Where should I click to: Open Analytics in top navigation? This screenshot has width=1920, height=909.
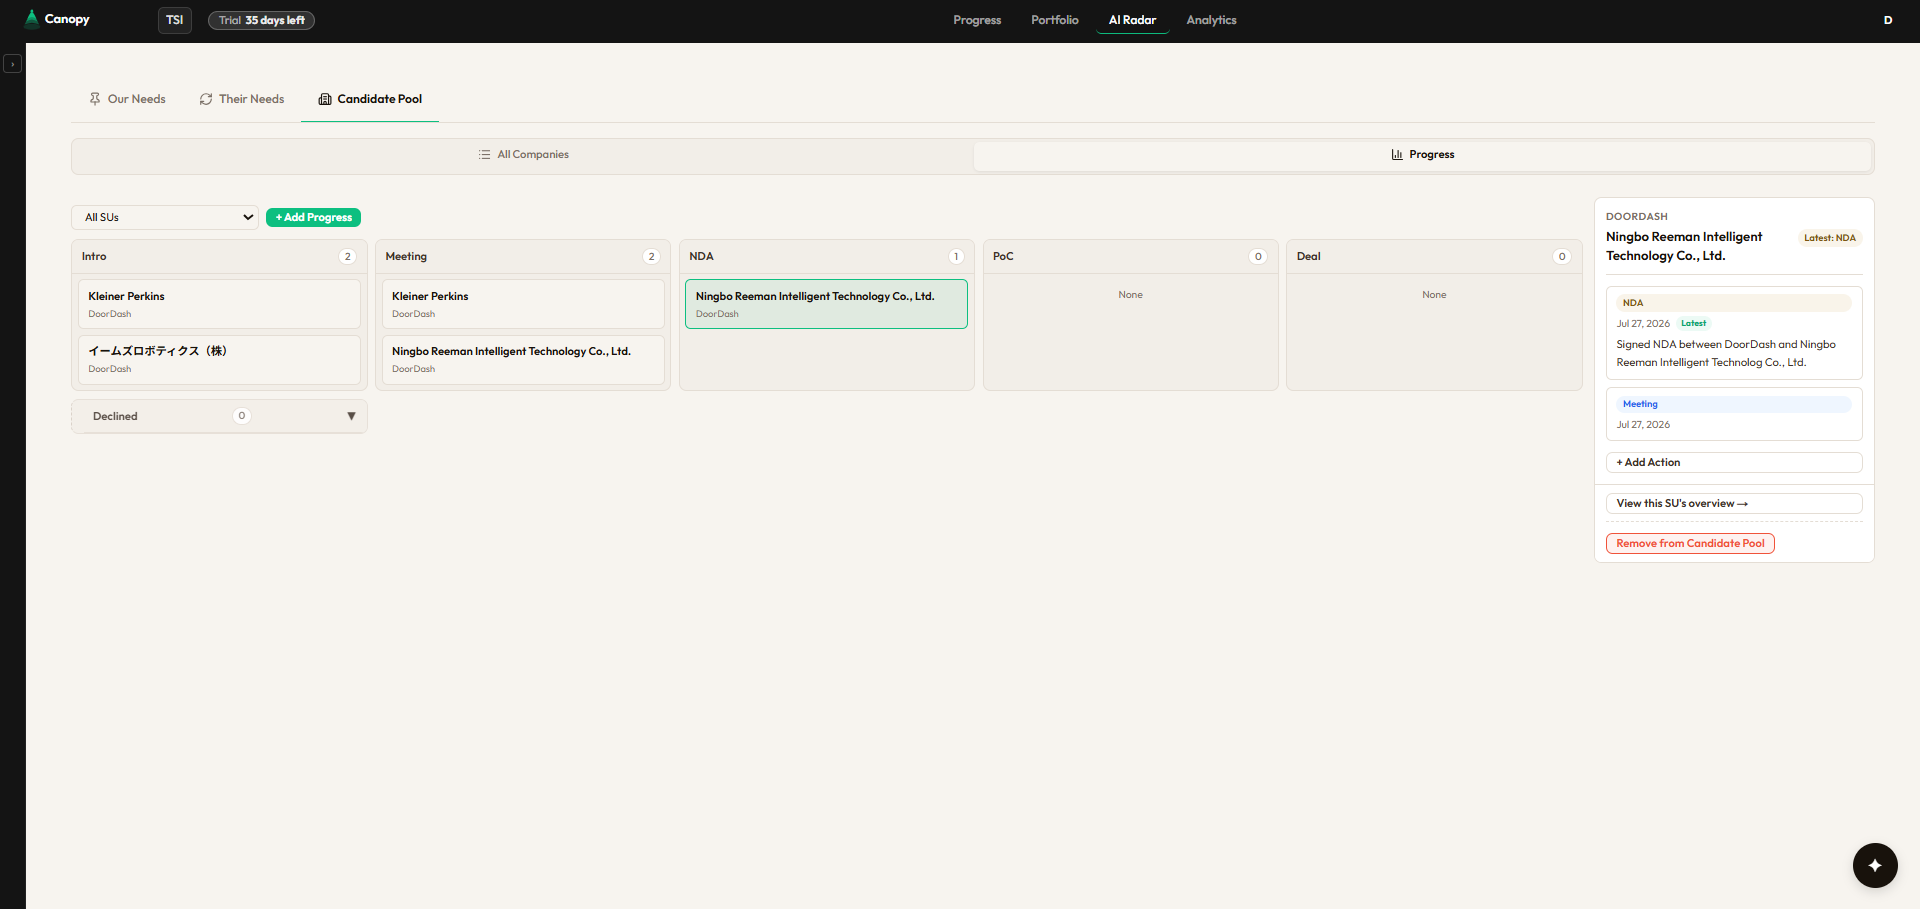1211,20
